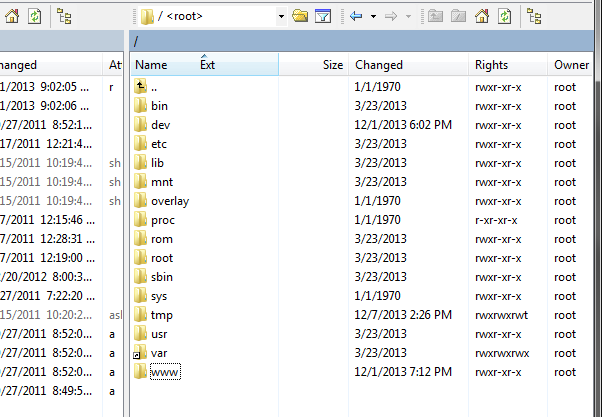This screenshot has height=417, width=602.
Task: Click the remote panel Home directory icon
Action: click(x=482, y=17)
